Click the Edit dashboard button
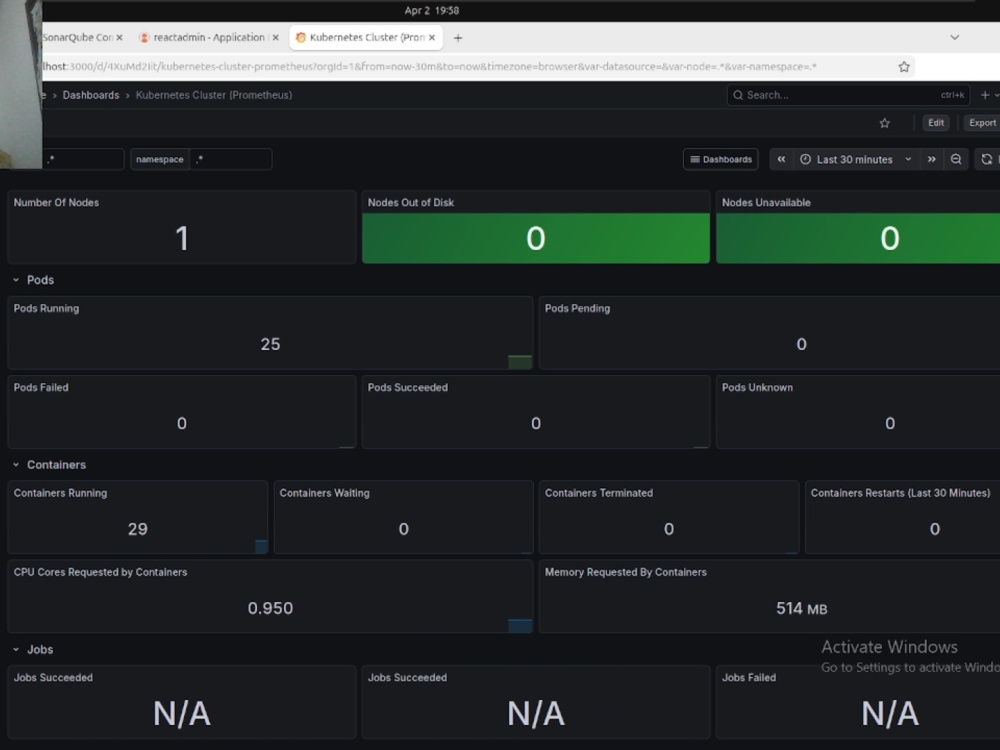 click(x=936, y=123)
